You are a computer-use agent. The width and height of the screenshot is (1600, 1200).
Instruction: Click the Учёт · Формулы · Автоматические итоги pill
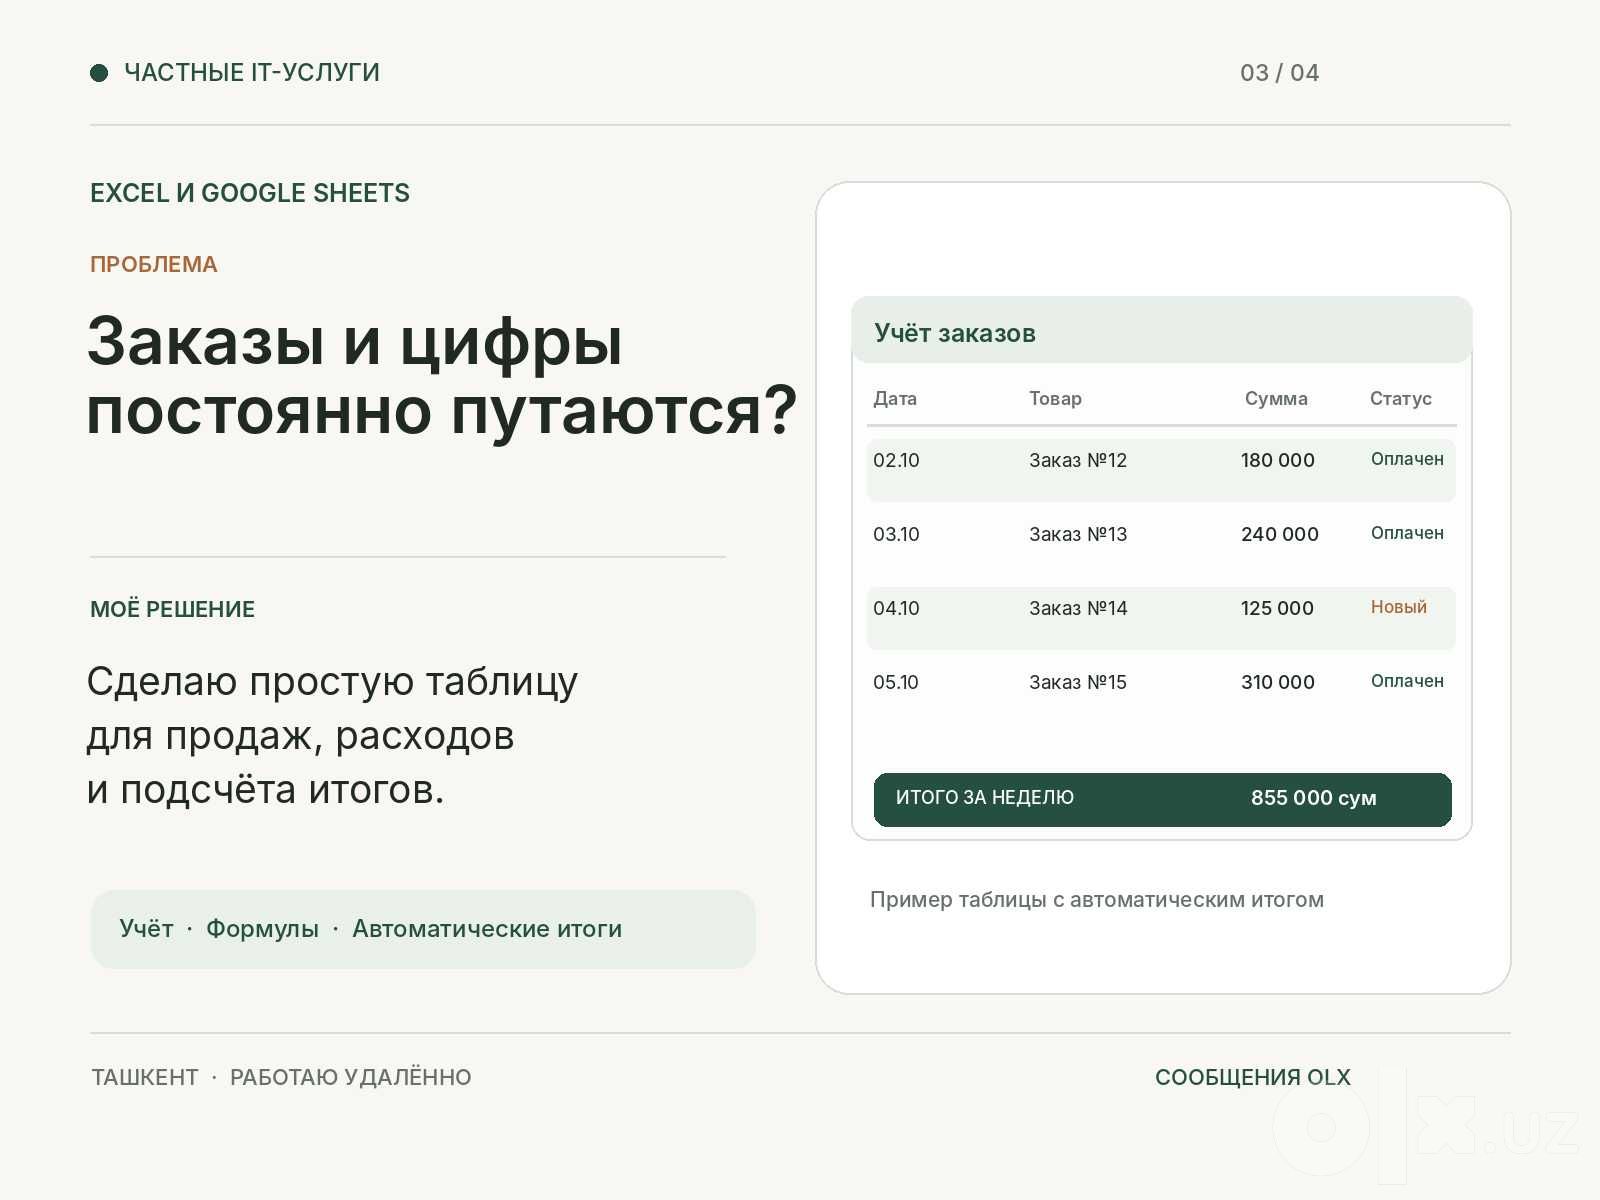coord(423,929)
